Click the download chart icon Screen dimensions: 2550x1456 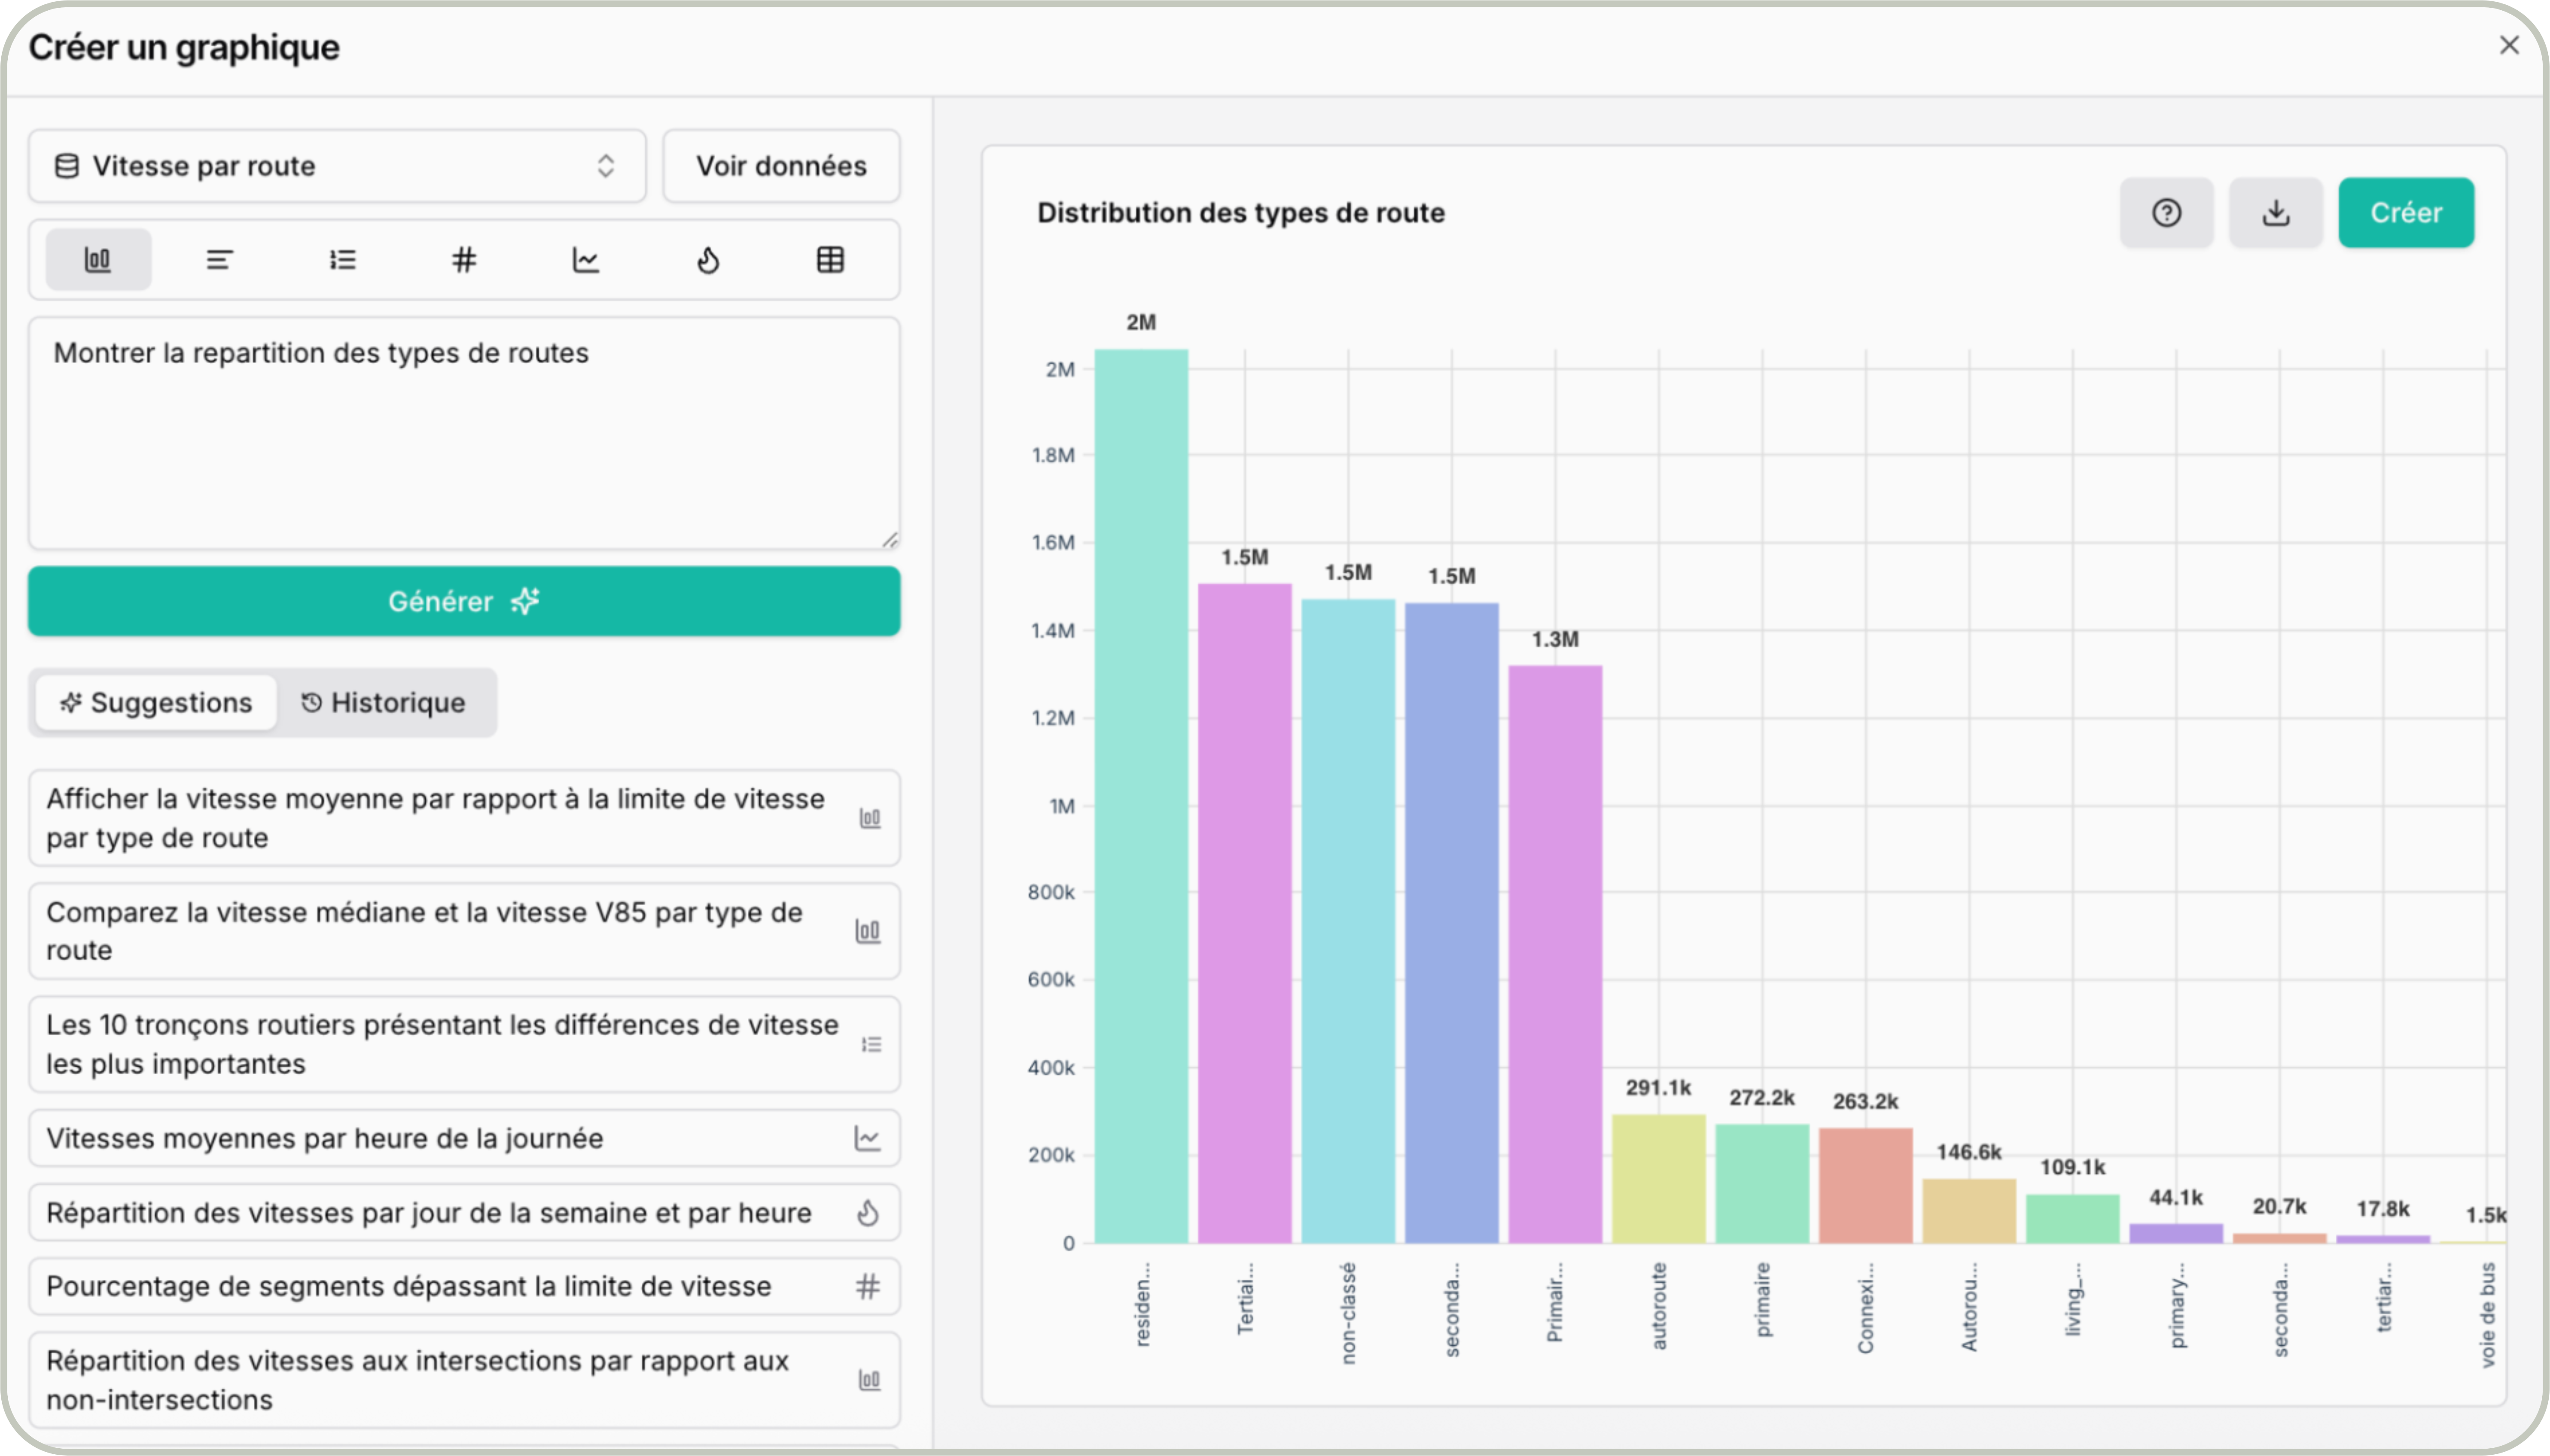pos(2275,213)
